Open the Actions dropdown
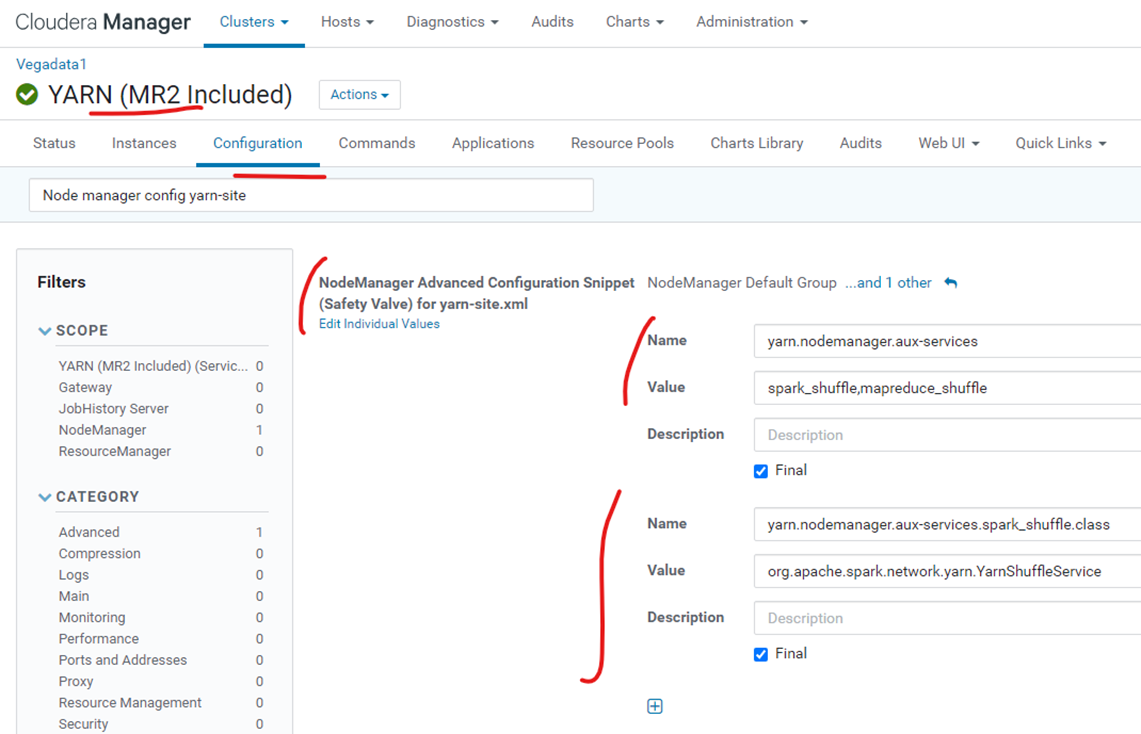This screenshot has height=734, width=1141. coord(359,94)
